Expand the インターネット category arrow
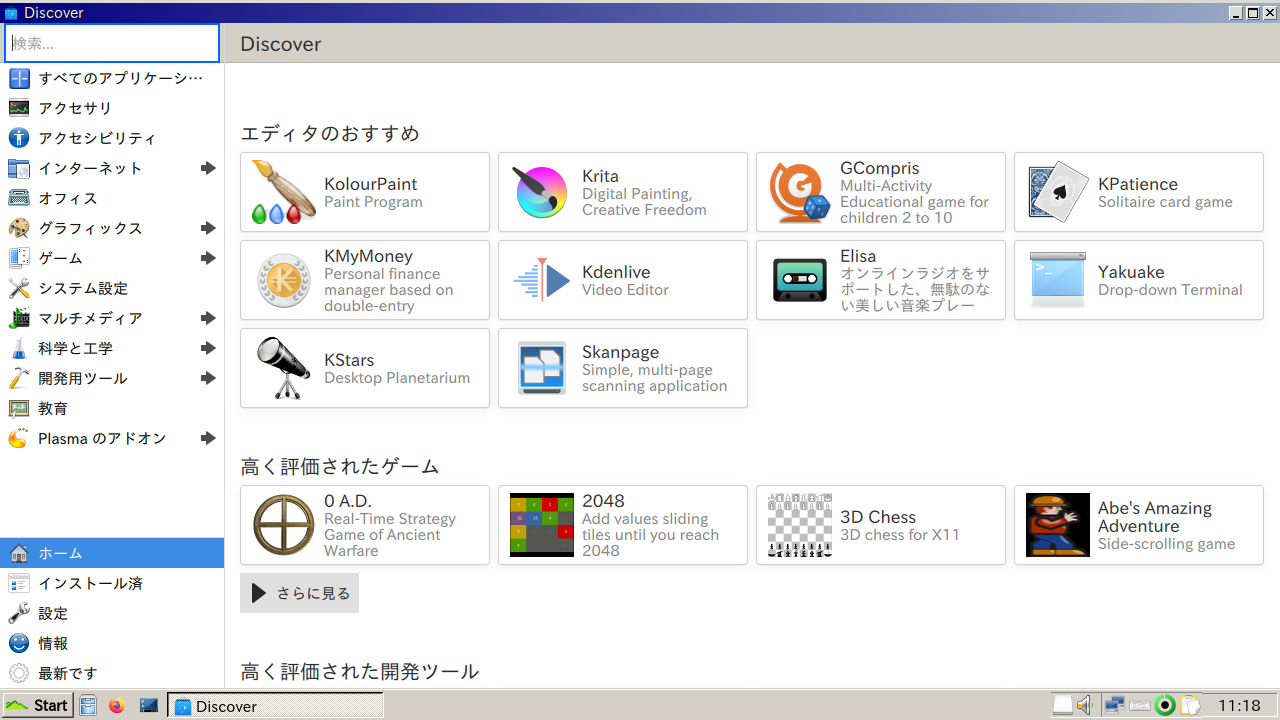This screenshot has height=720, width=1280. (208, 168)
